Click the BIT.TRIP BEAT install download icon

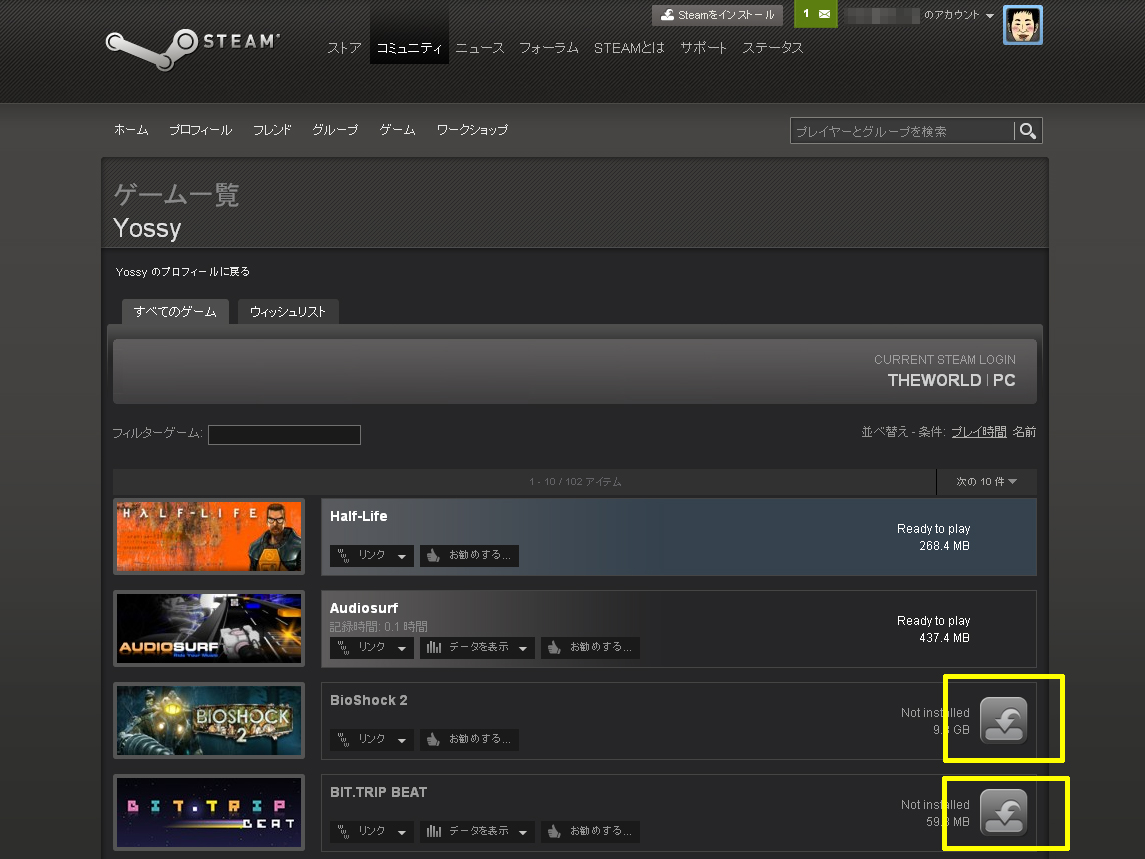1003,812
